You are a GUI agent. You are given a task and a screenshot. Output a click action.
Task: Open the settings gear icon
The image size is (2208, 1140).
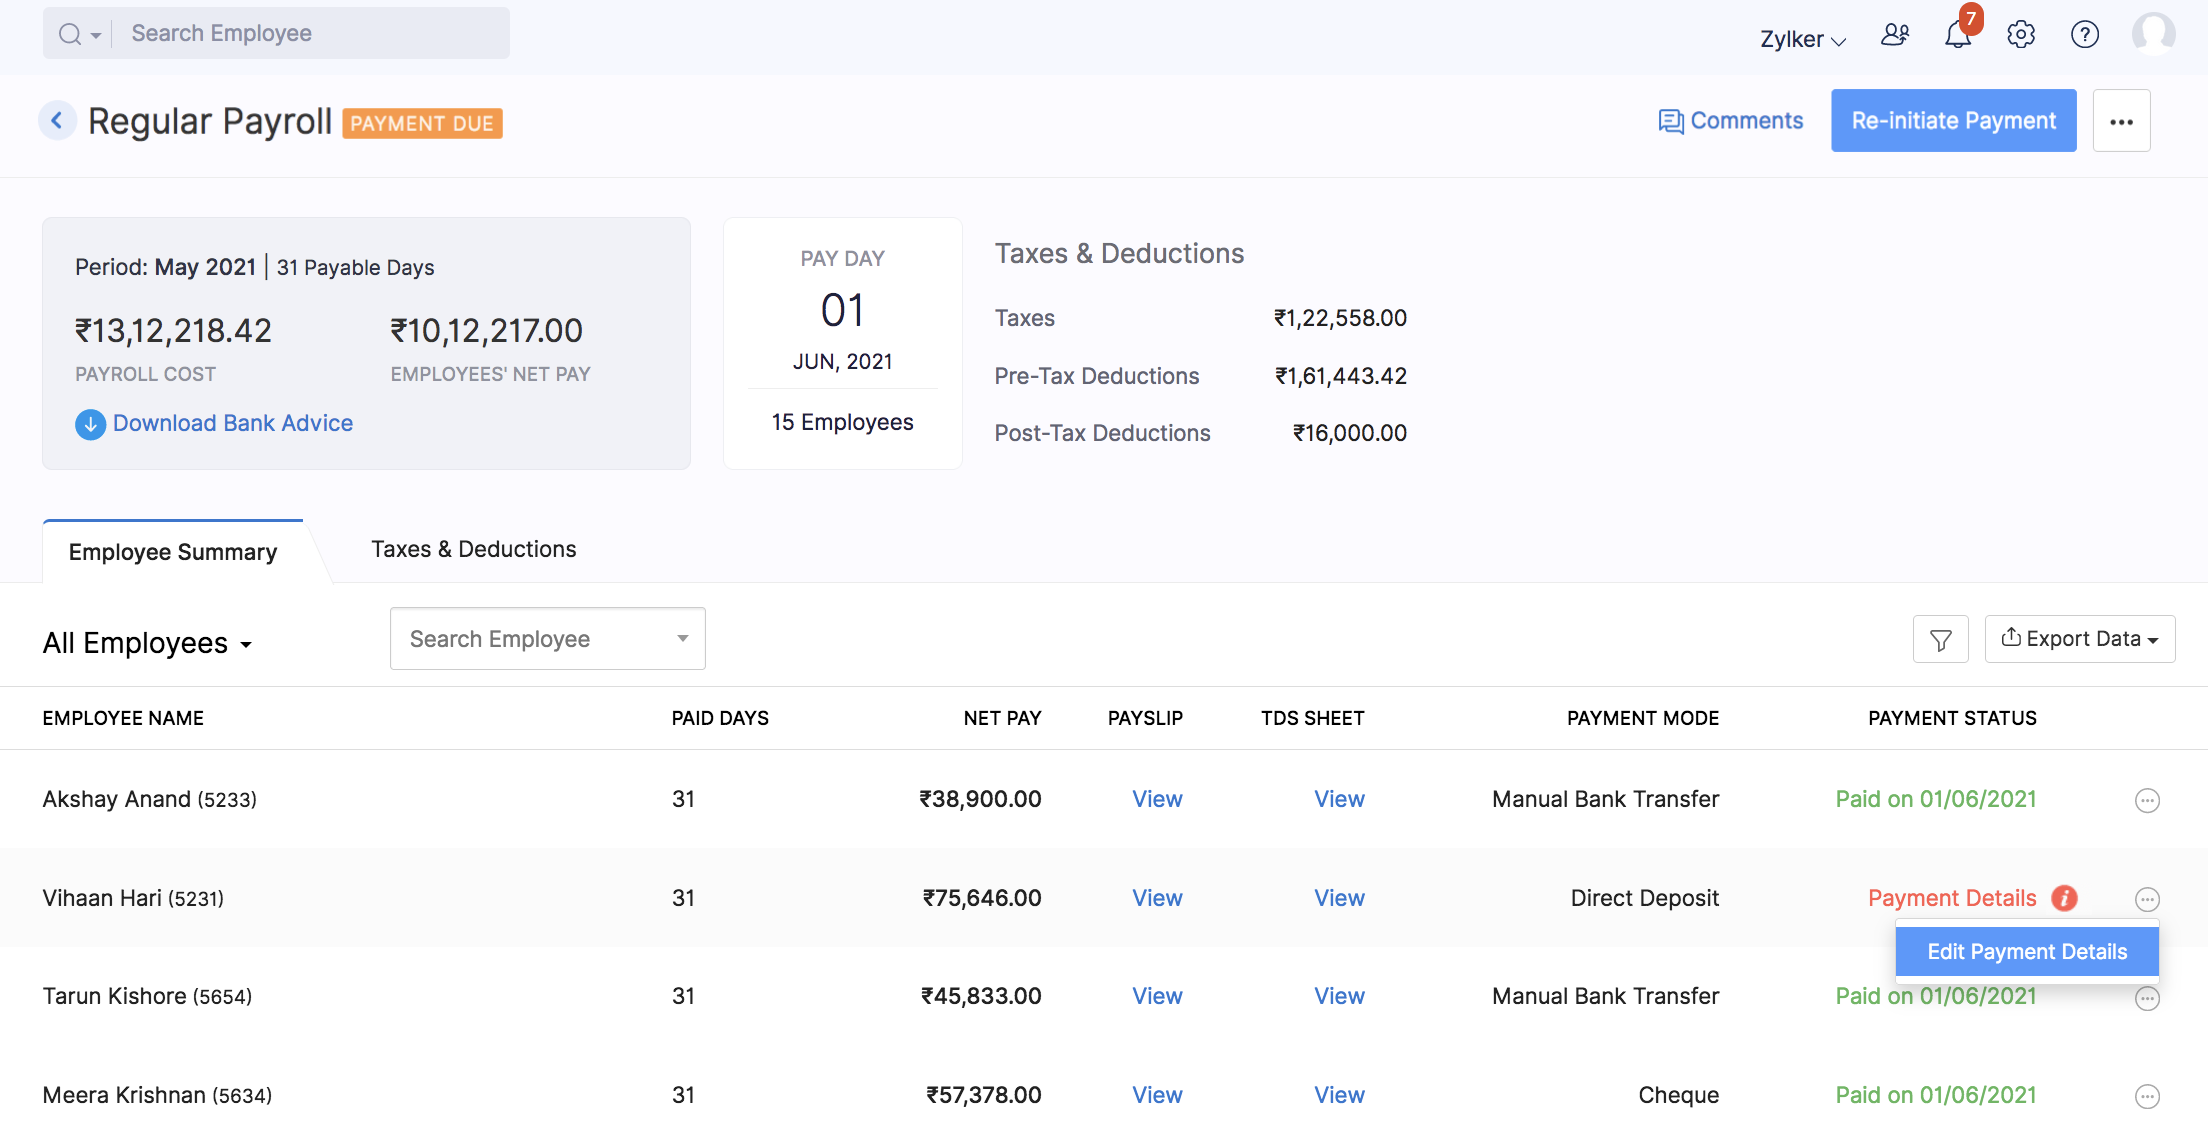tap(2021, 35)
